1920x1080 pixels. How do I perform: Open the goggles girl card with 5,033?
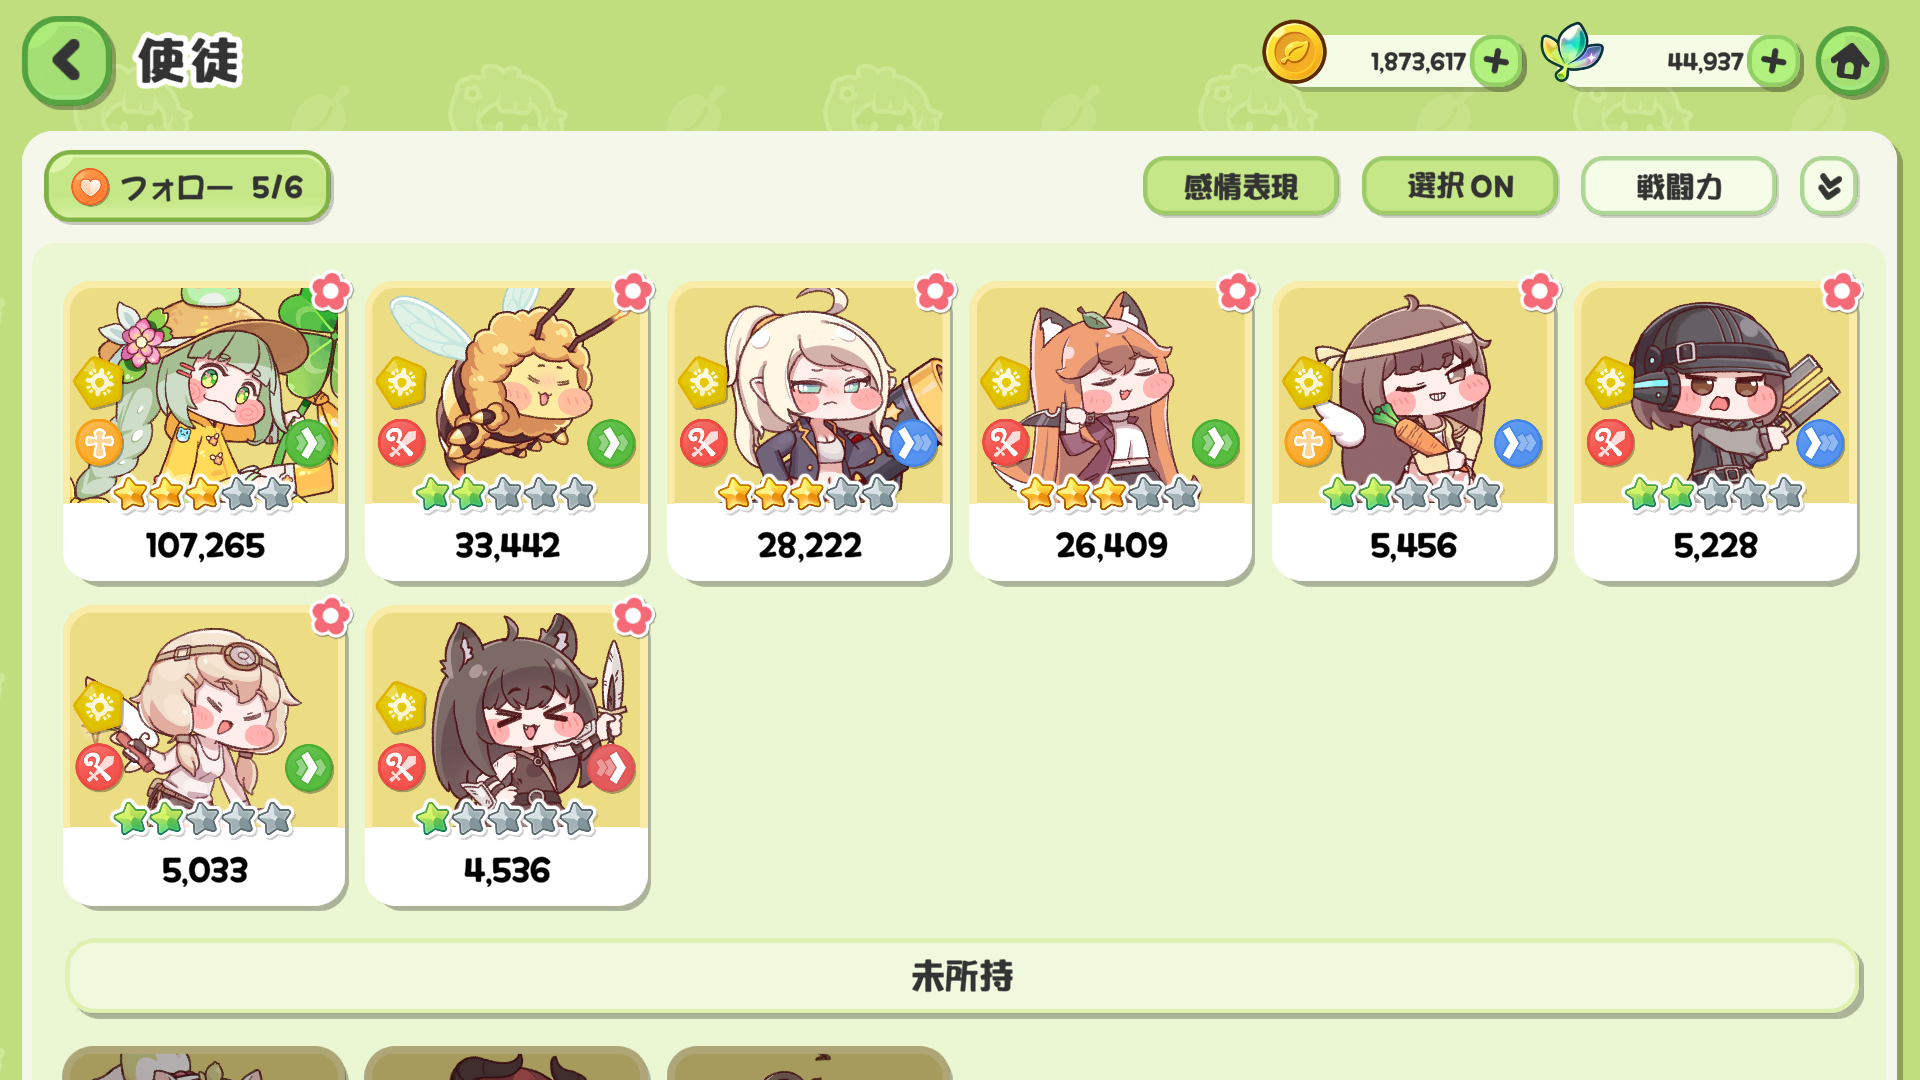204,757
